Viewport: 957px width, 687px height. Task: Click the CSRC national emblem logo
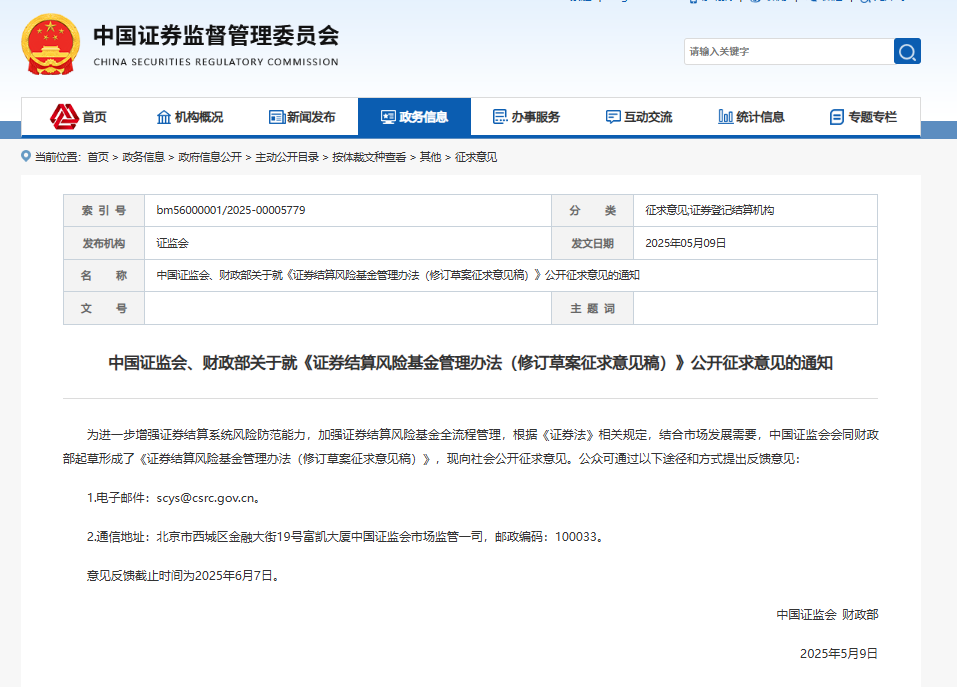coord(49,45)
